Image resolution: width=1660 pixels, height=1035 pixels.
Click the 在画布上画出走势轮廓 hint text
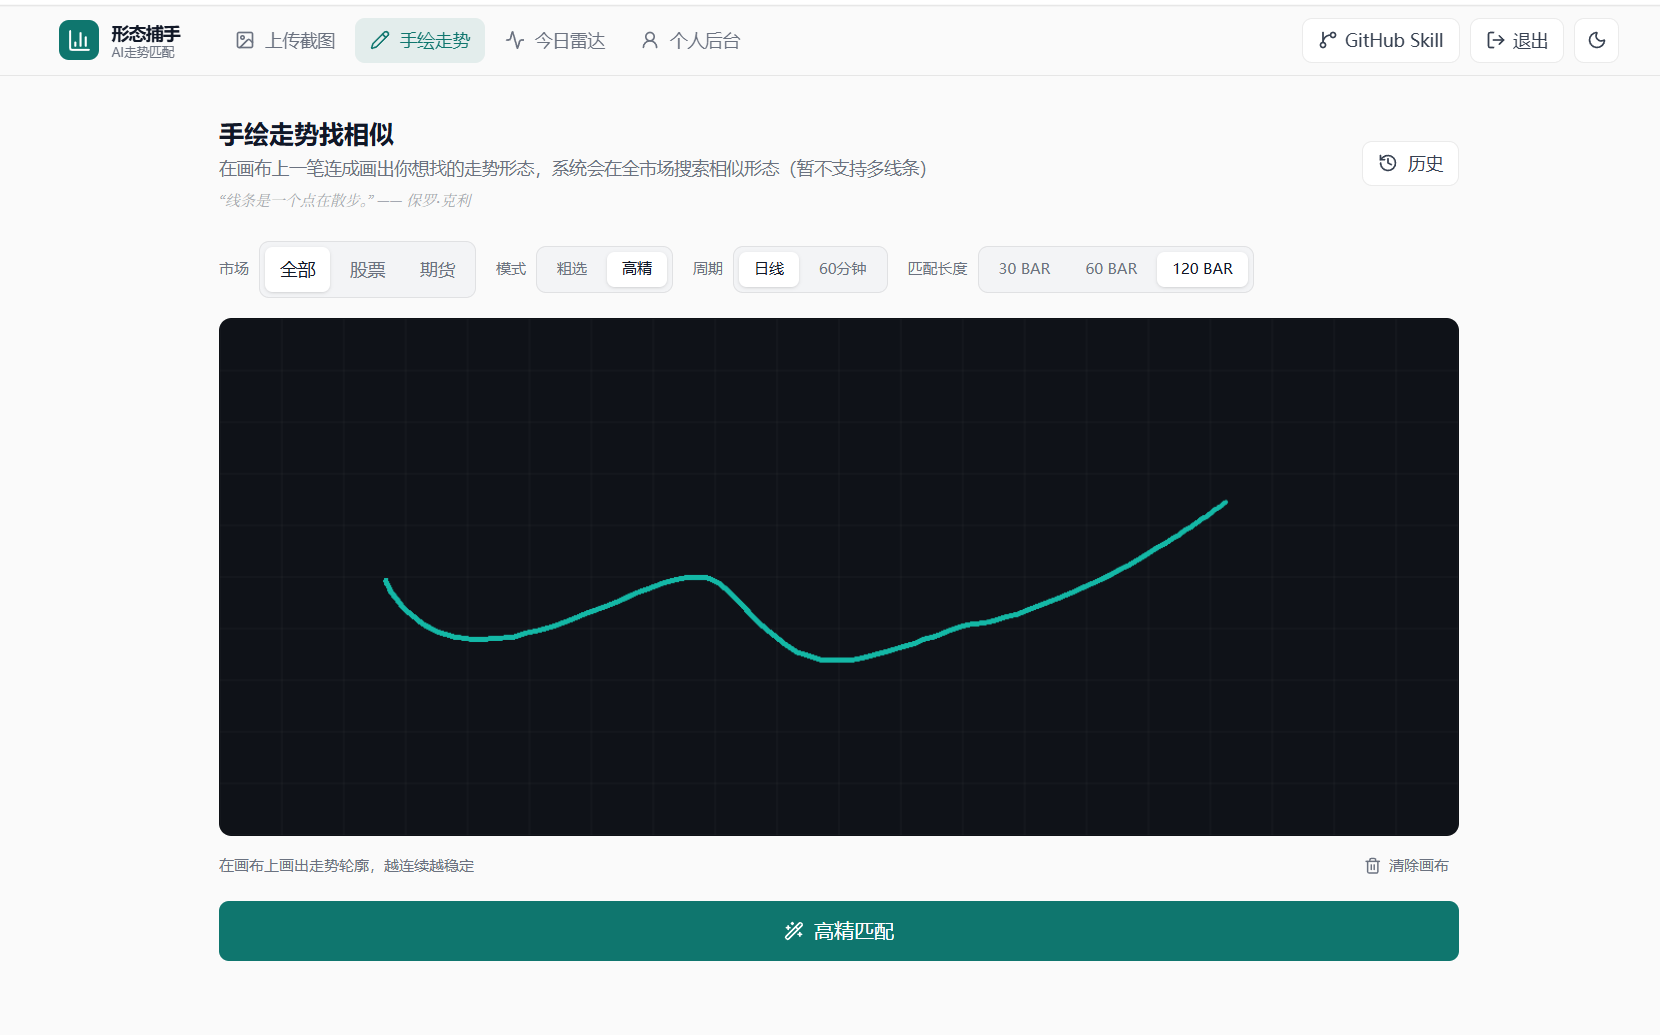pyautogui.click(x=347, y=866)
